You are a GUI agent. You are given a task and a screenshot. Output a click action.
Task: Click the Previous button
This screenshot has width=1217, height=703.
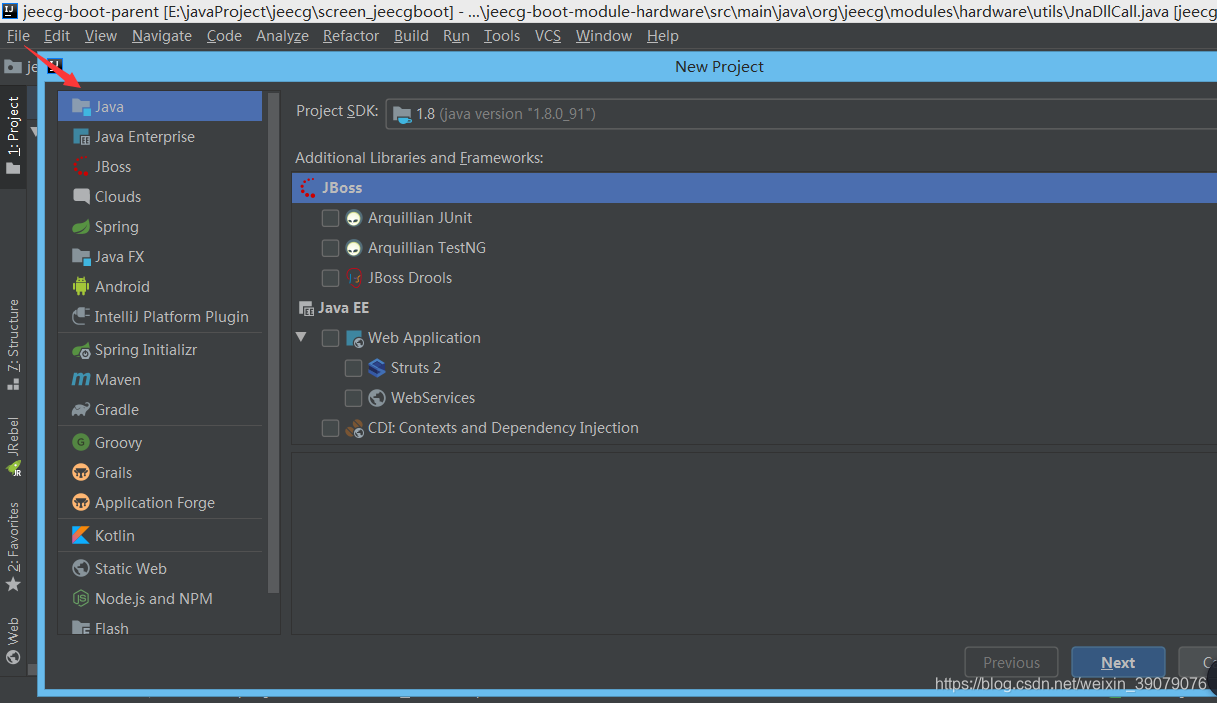[1011, 662]
